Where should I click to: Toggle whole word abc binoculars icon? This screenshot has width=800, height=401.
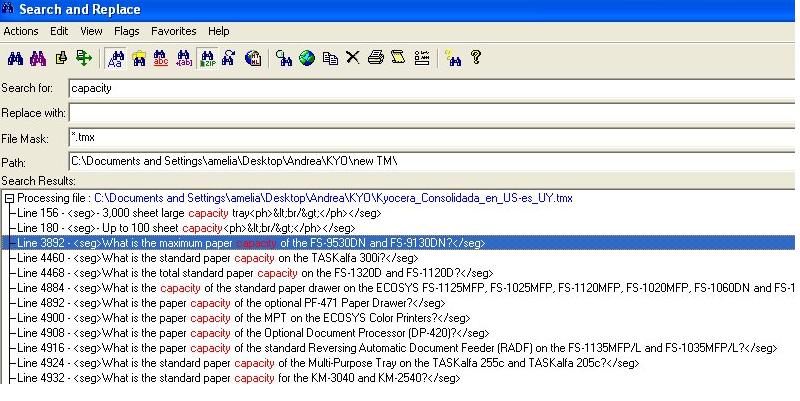[161, 58]
